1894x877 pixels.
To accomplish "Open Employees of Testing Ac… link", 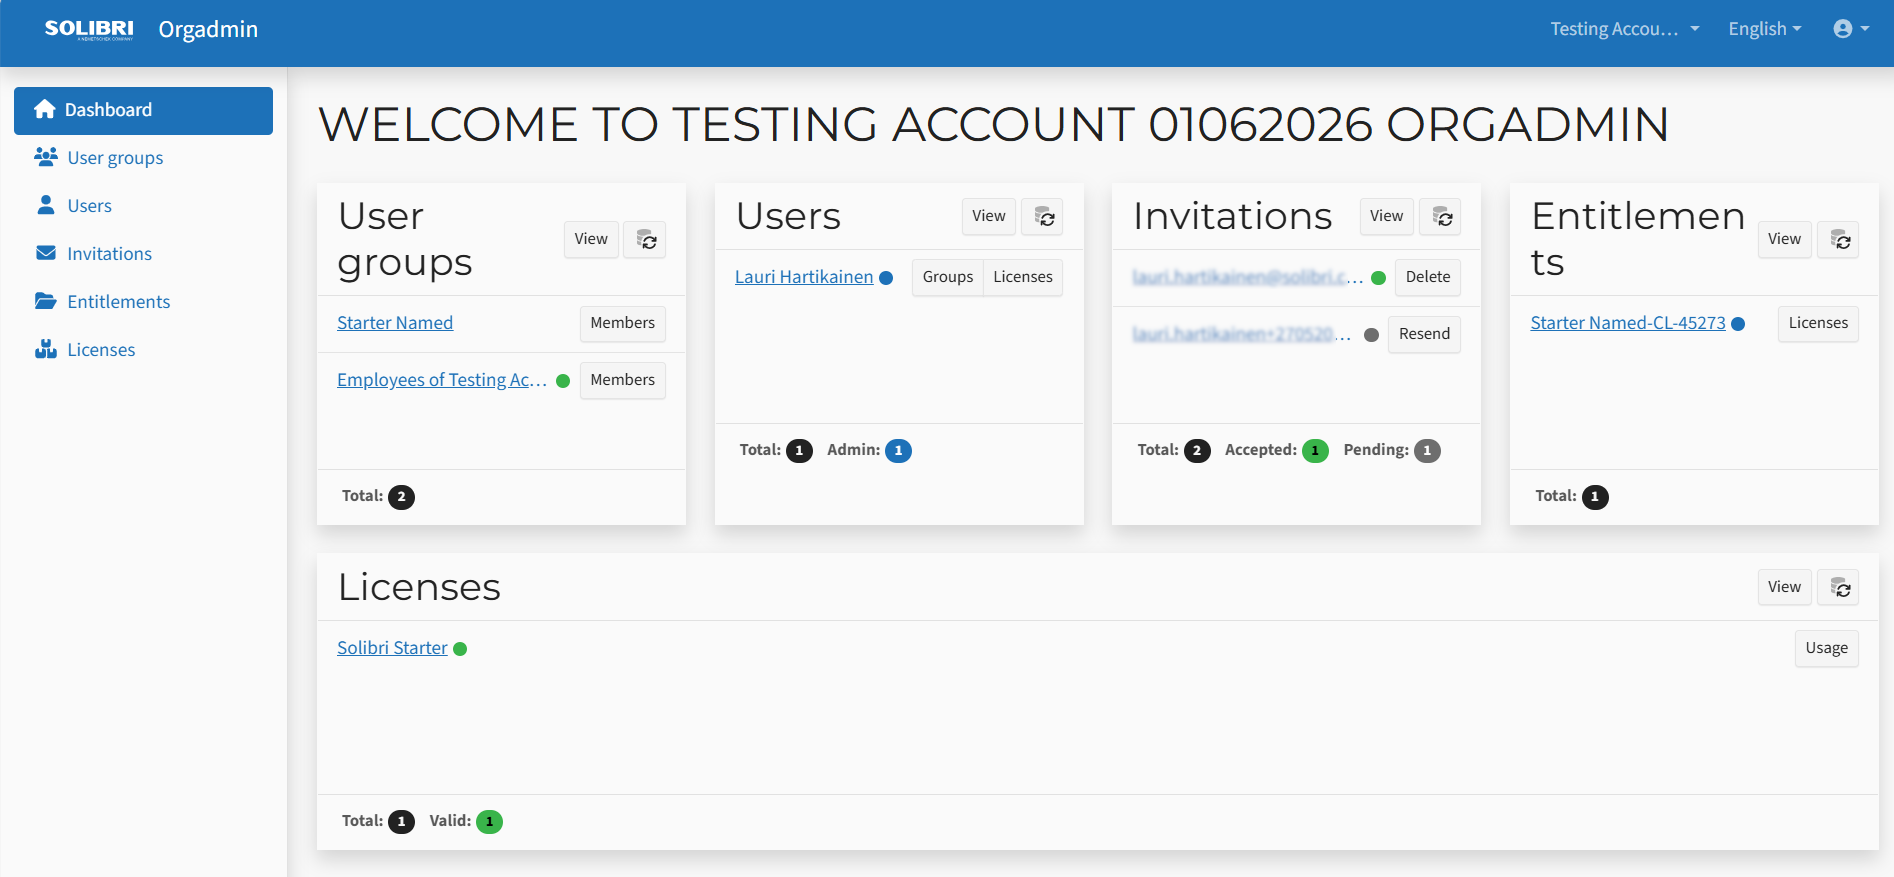I will 442,380.
